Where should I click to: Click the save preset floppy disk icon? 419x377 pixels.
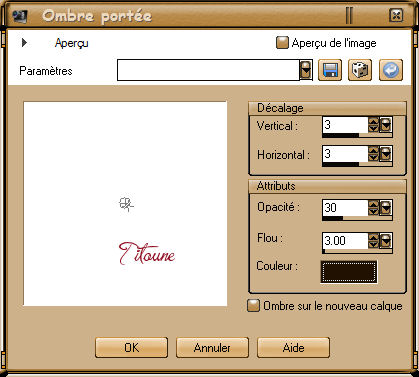point(330,70)
